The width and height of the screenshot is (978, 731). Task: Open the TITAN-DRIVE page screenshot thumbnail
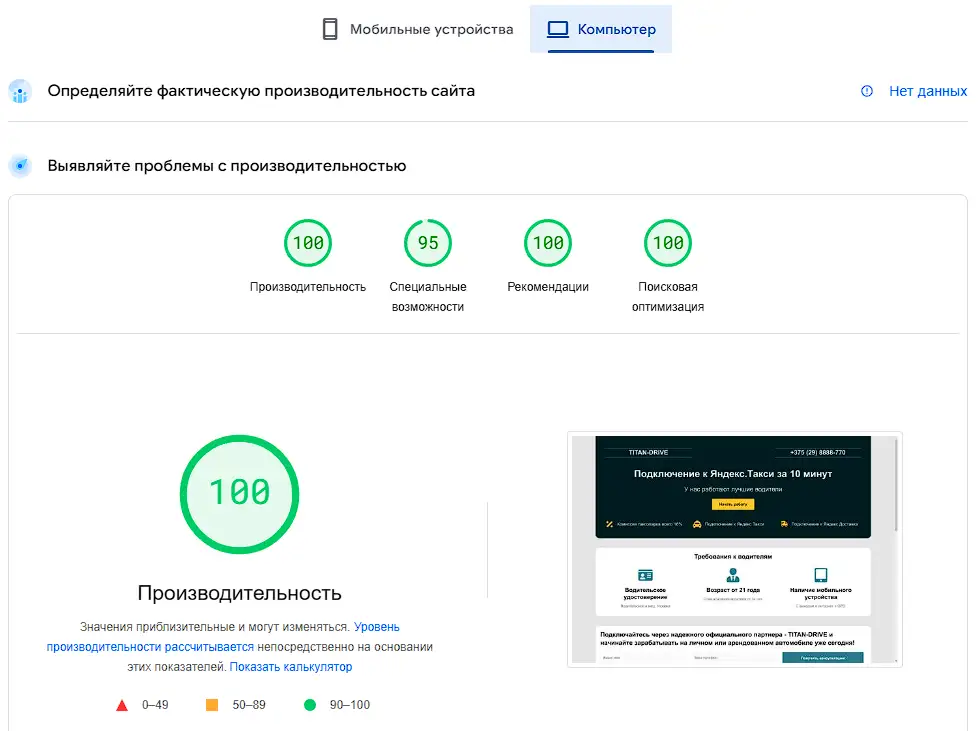click(735, 549)
